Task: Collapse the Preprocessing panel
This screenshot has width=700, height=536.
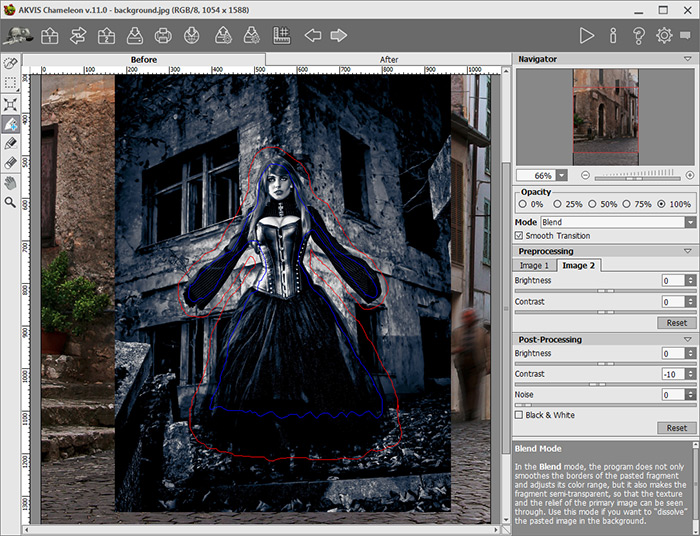Action: point(688,251)
